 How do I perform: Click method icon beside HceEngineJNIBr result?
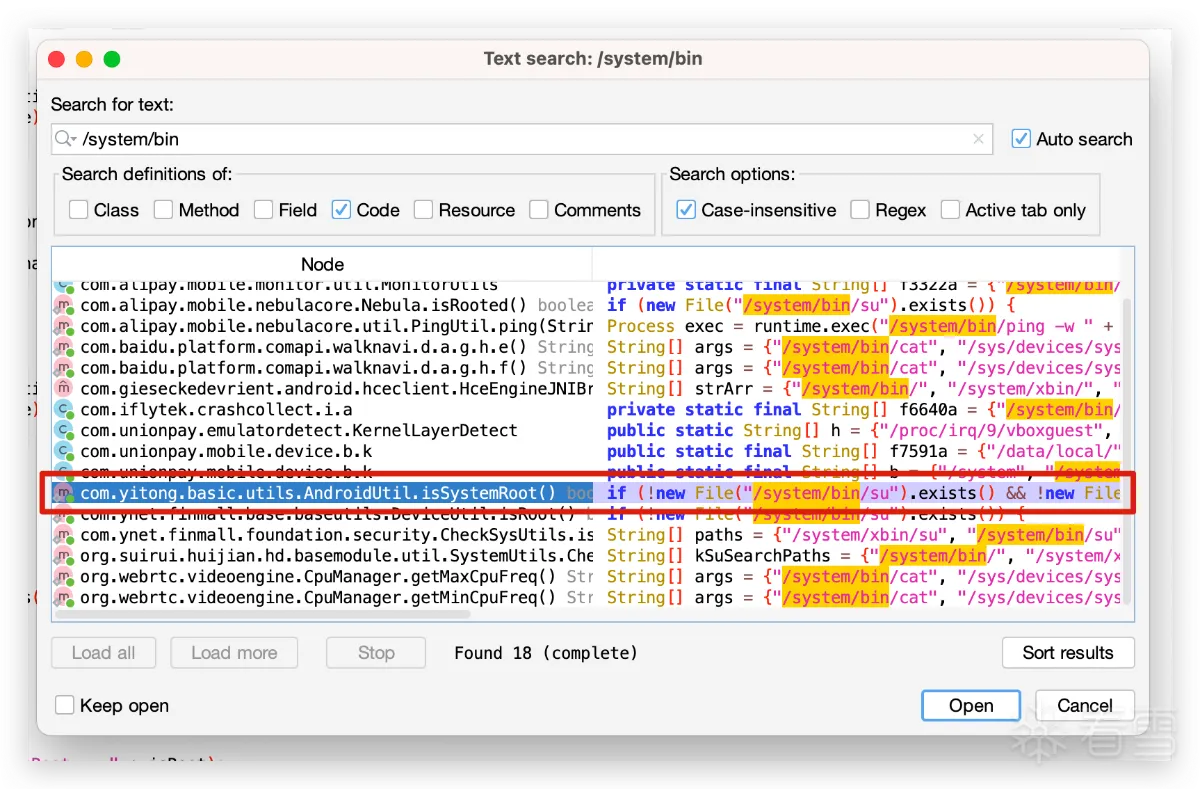(65, 389)
